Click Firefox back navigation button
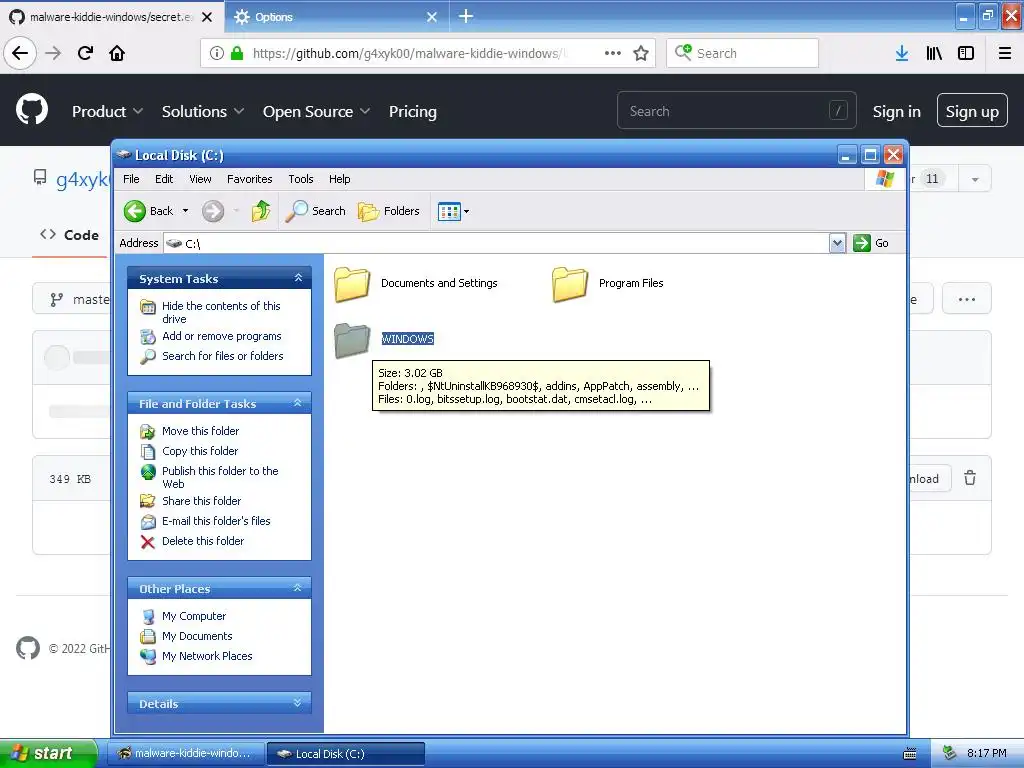The height and width of the screenshot is (768, 1024). coord(20,53)
